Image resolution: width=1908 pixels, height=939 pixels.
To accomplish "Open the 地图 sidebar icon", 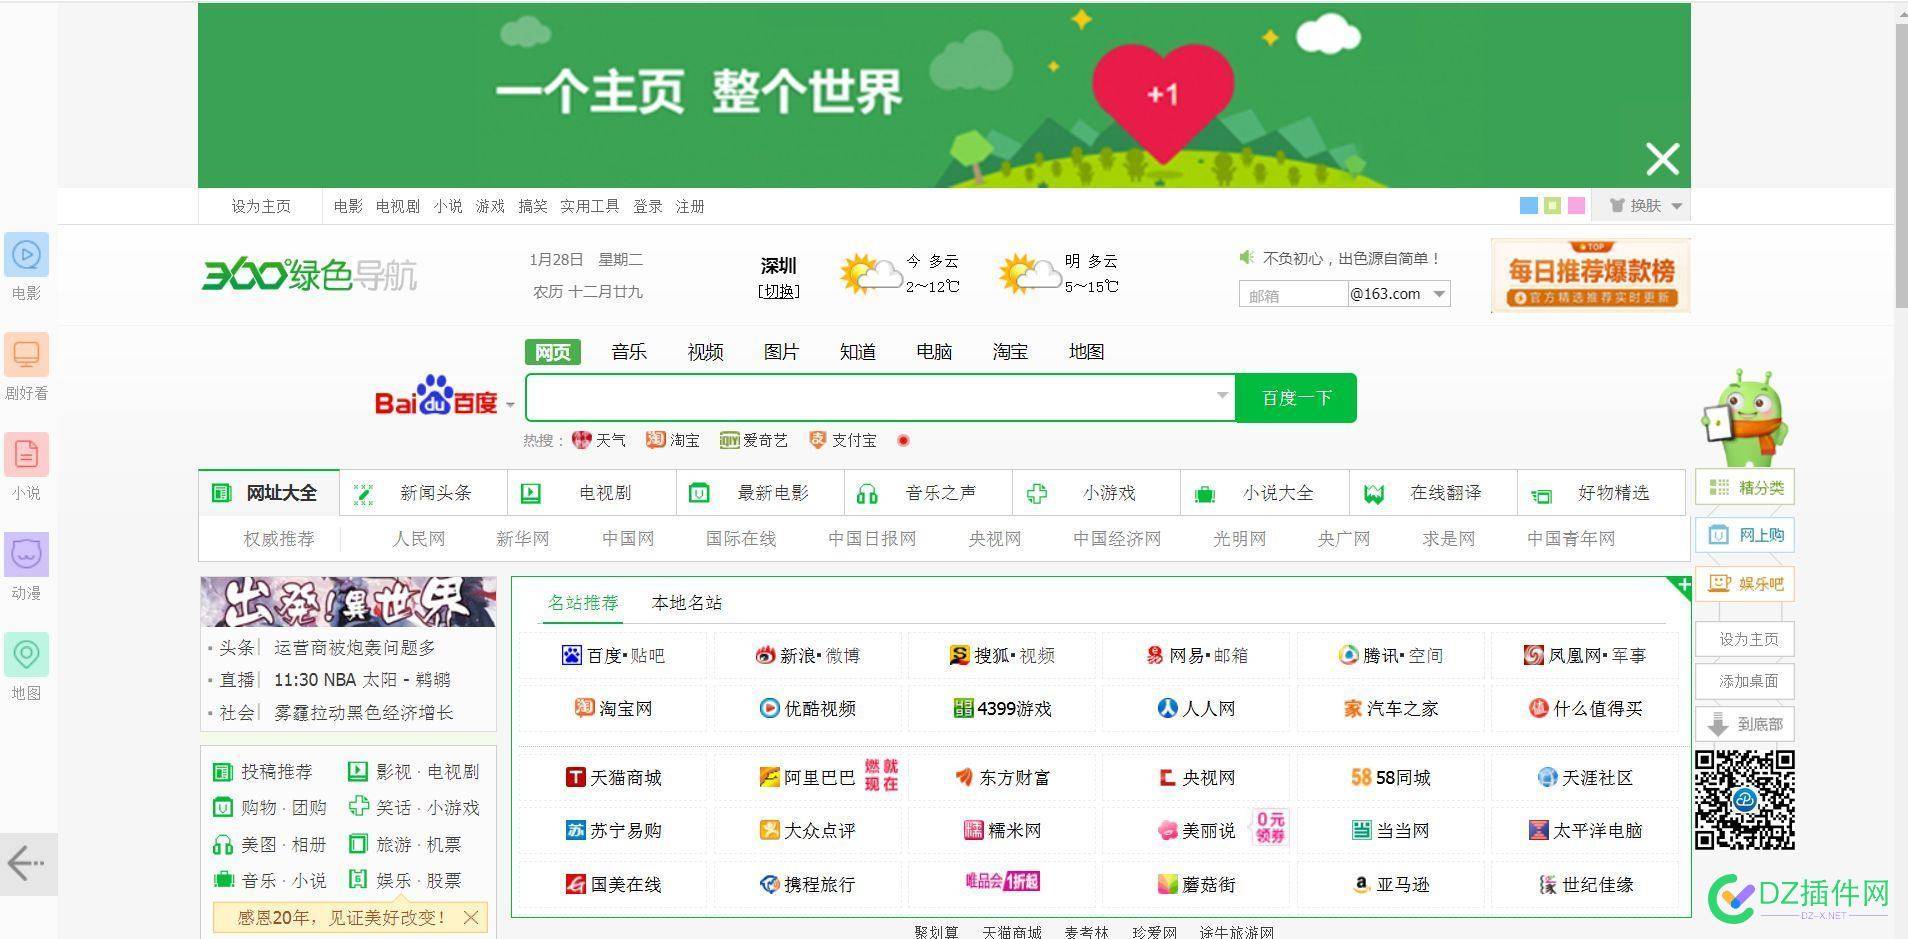I will click(27, 656).
